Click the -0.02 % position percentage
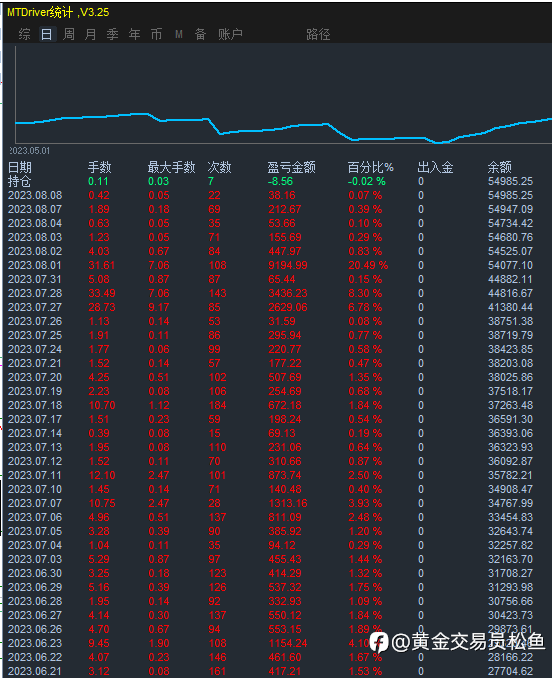 367,181
